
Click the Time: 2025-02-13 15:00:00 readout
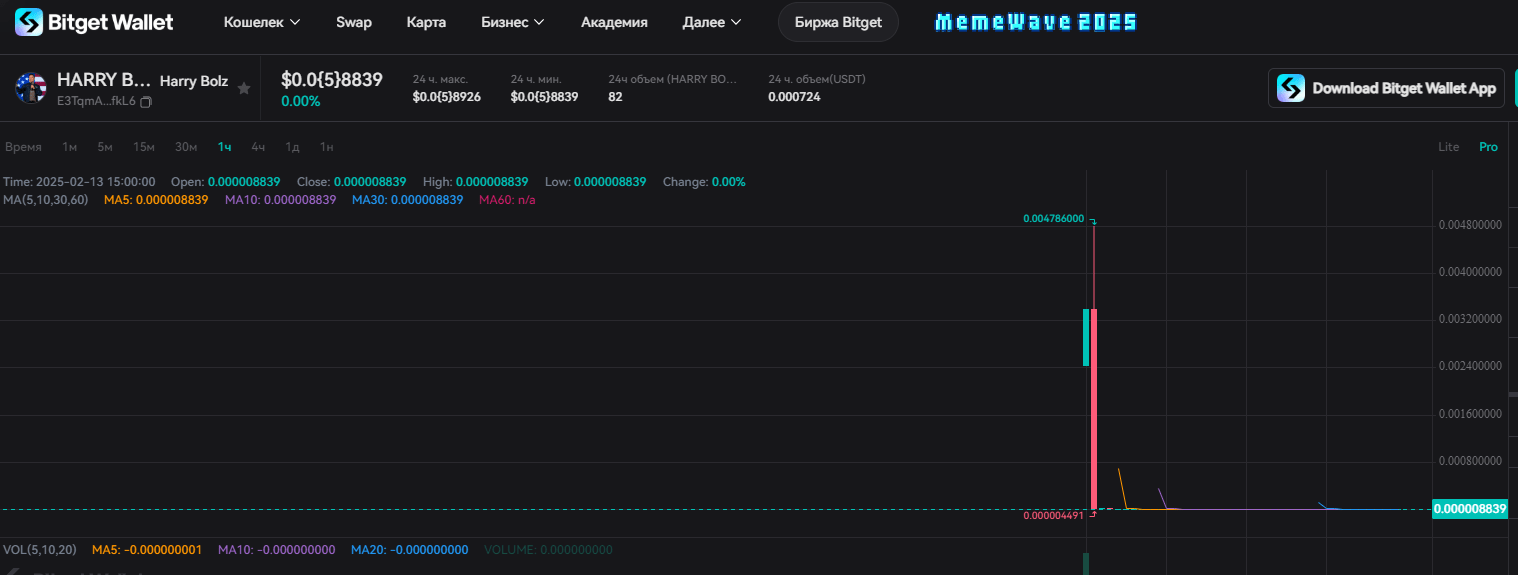tap(79, 182)
